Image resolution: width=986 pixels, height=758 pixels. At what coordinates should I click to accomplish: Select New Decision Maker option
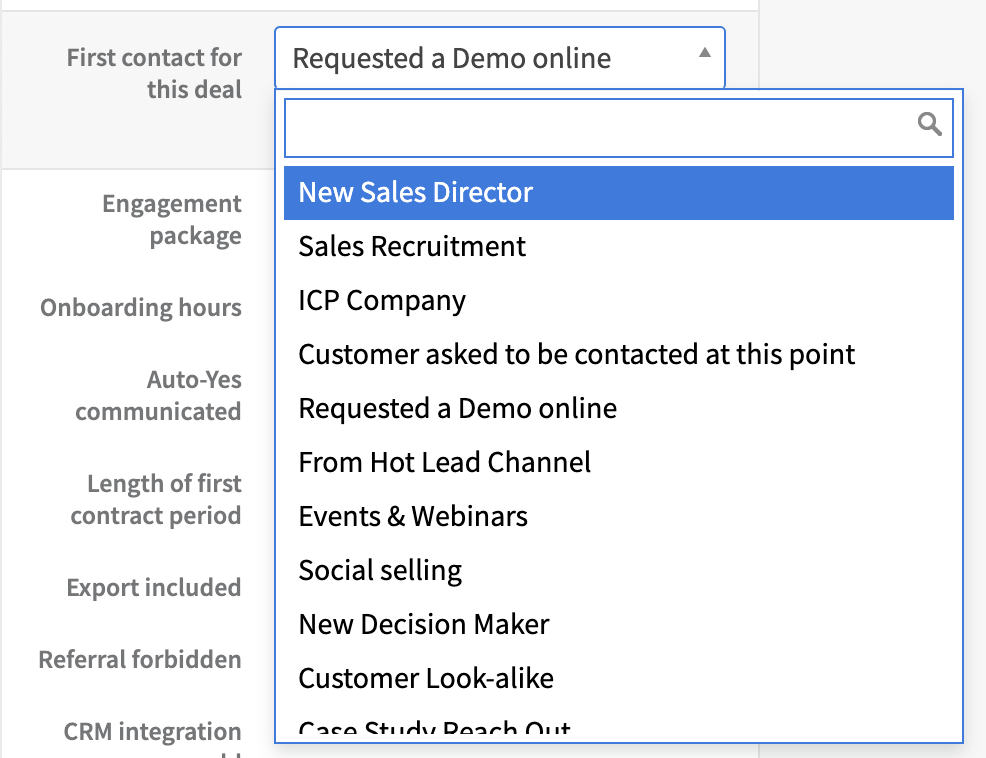424,625
